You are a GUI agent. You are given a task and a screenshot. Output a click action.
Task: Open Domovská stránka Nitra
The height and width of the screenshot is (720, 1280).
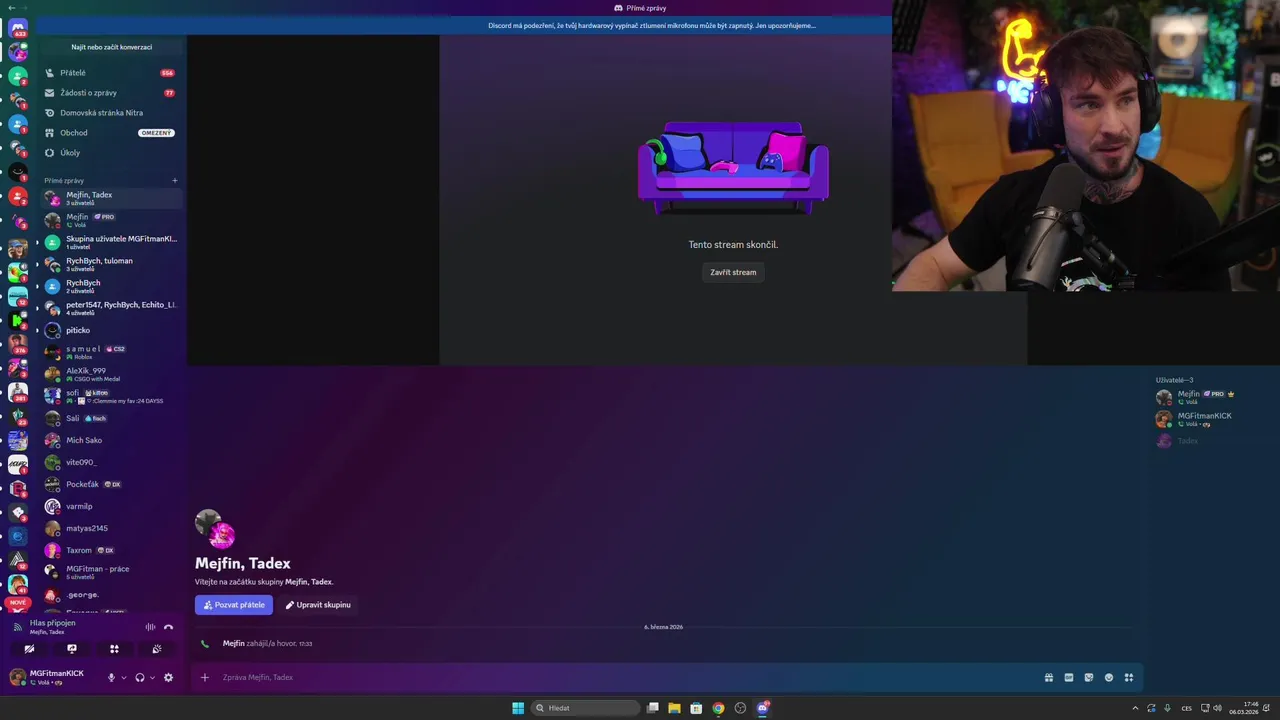coord(111,113)
